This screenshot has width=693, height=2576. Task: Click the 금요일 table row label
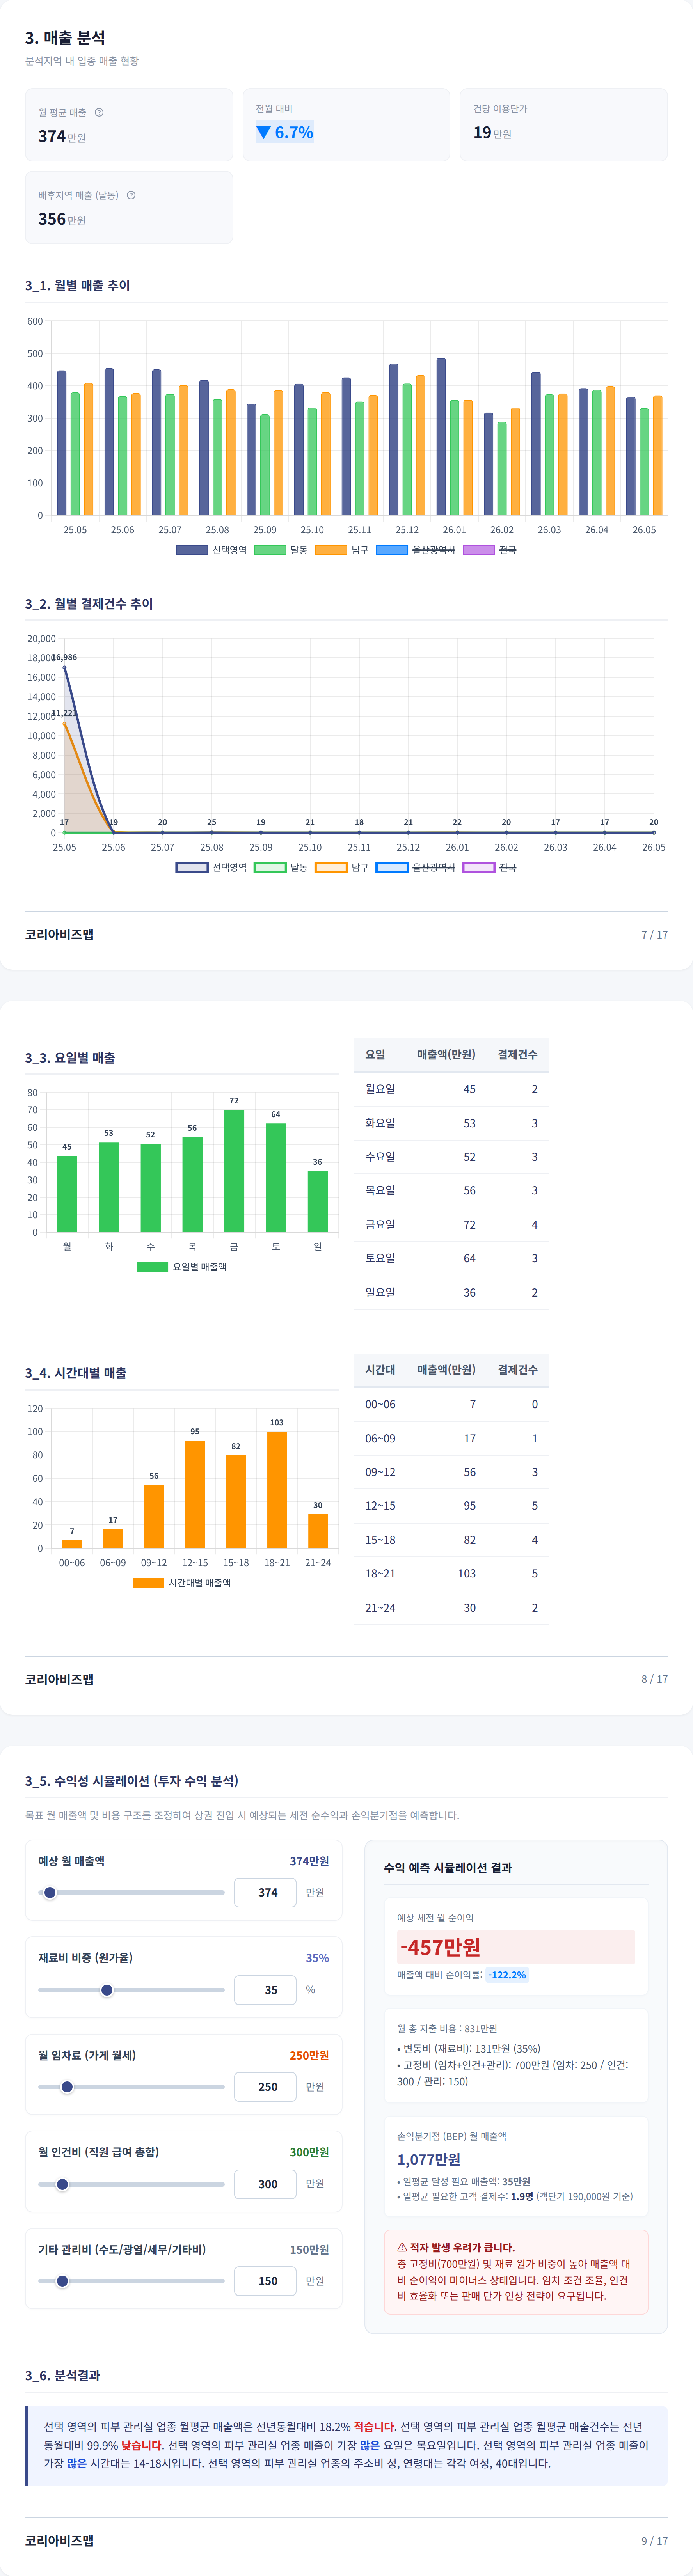[380, 1224]
